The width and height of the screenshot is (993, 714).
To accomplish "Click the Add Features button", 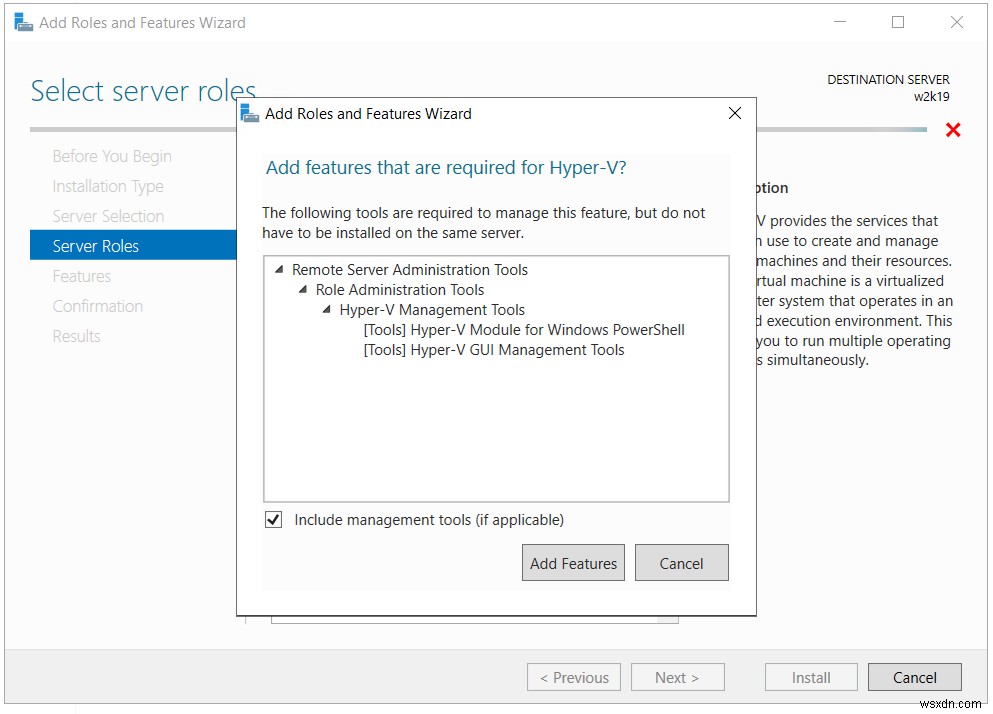I will [x=573, y=562].
